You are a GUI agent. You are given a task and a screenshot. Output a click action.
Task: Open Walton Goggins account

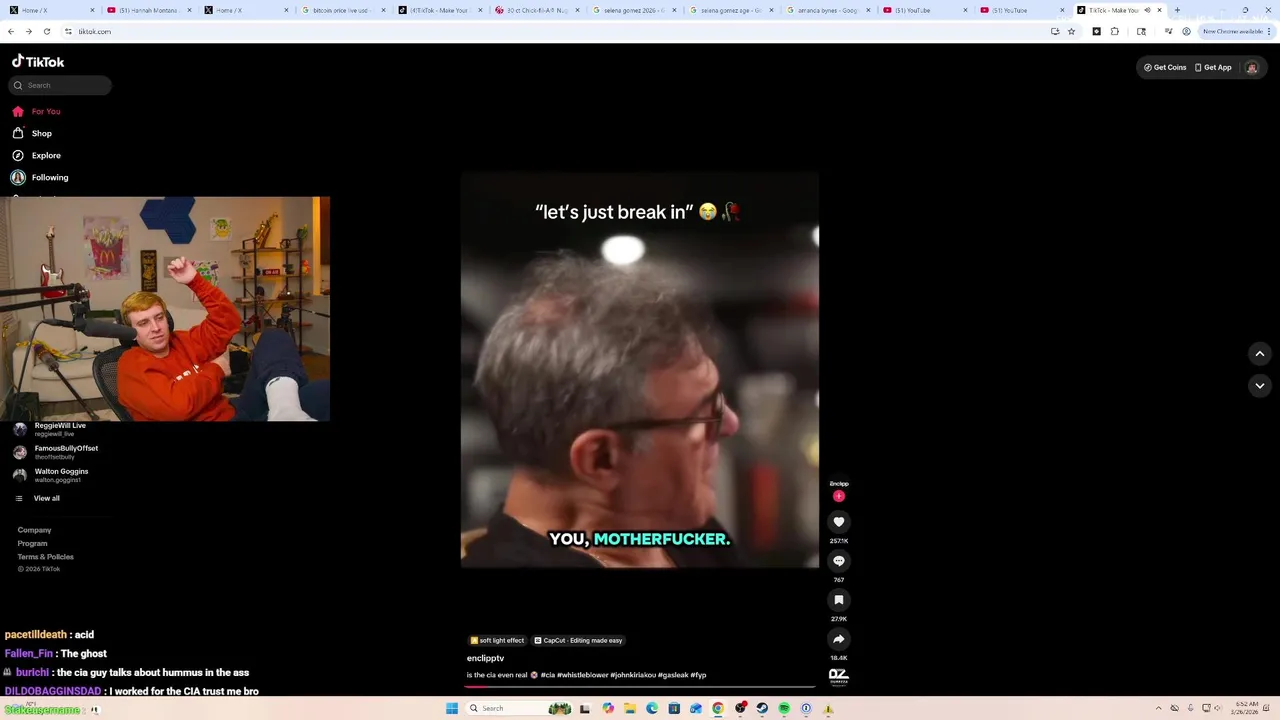(x=50, y=475)
